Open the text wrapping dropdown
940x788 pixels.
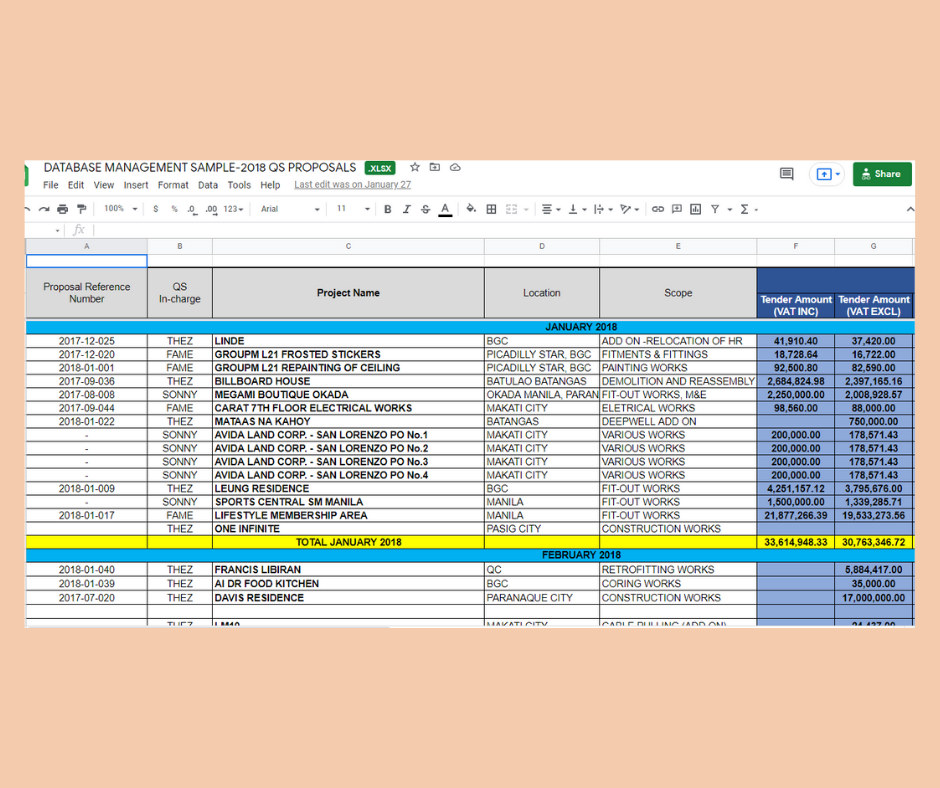(603, 209)
